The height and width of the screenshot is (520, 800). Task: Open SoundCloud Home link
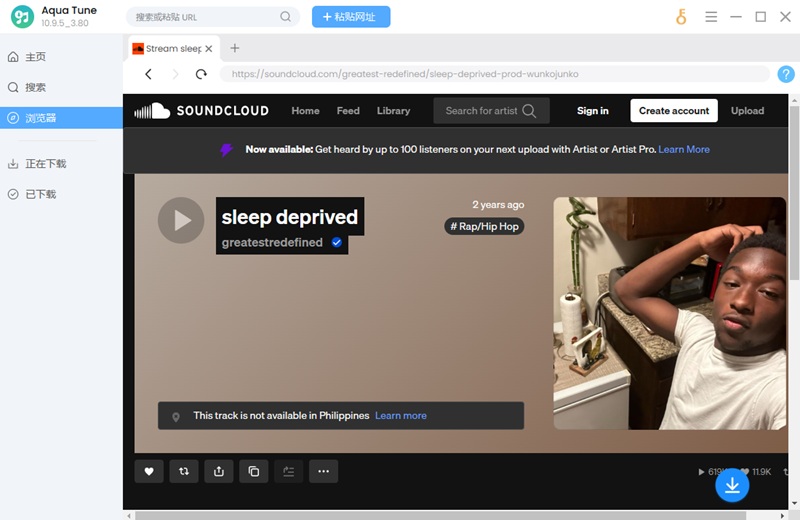click(305, 111)
